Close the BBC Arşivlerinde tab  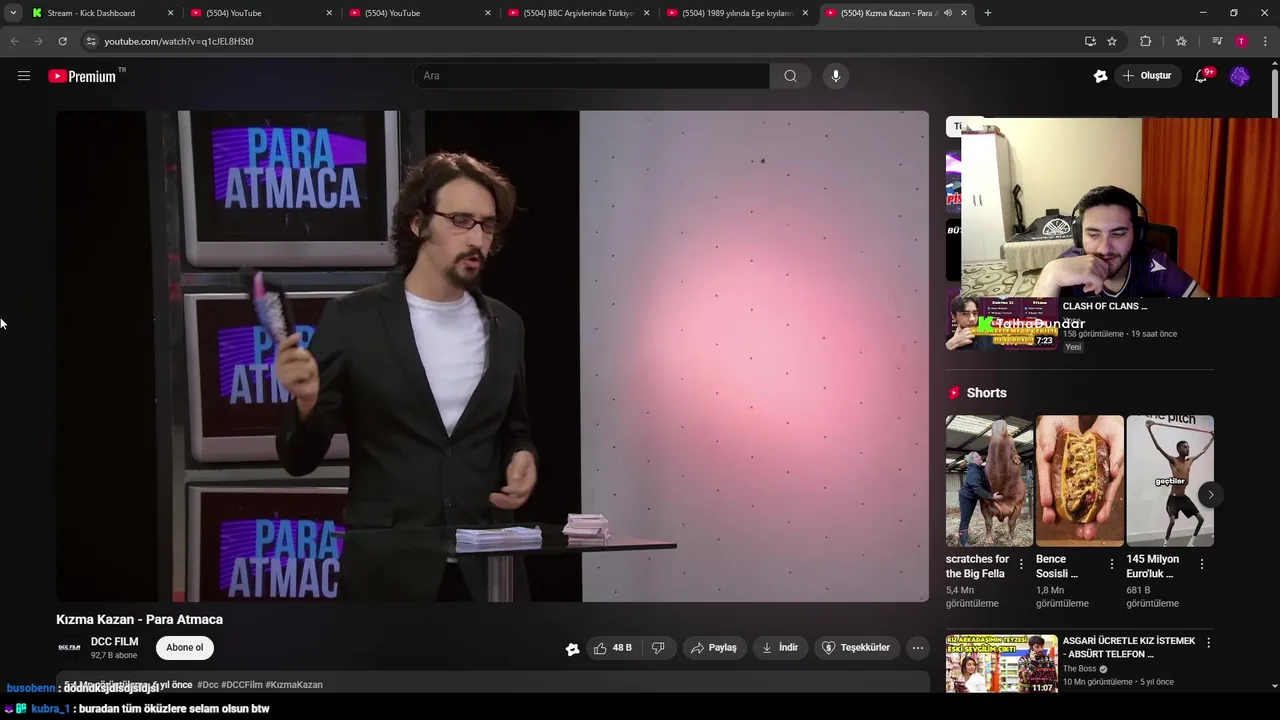coord(646,13)
